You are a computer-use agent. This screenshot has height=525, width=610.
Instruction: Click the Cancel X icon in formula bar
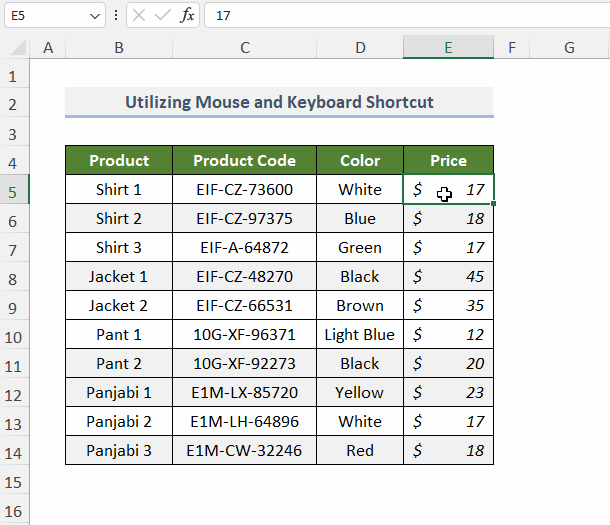pos(139,16)
